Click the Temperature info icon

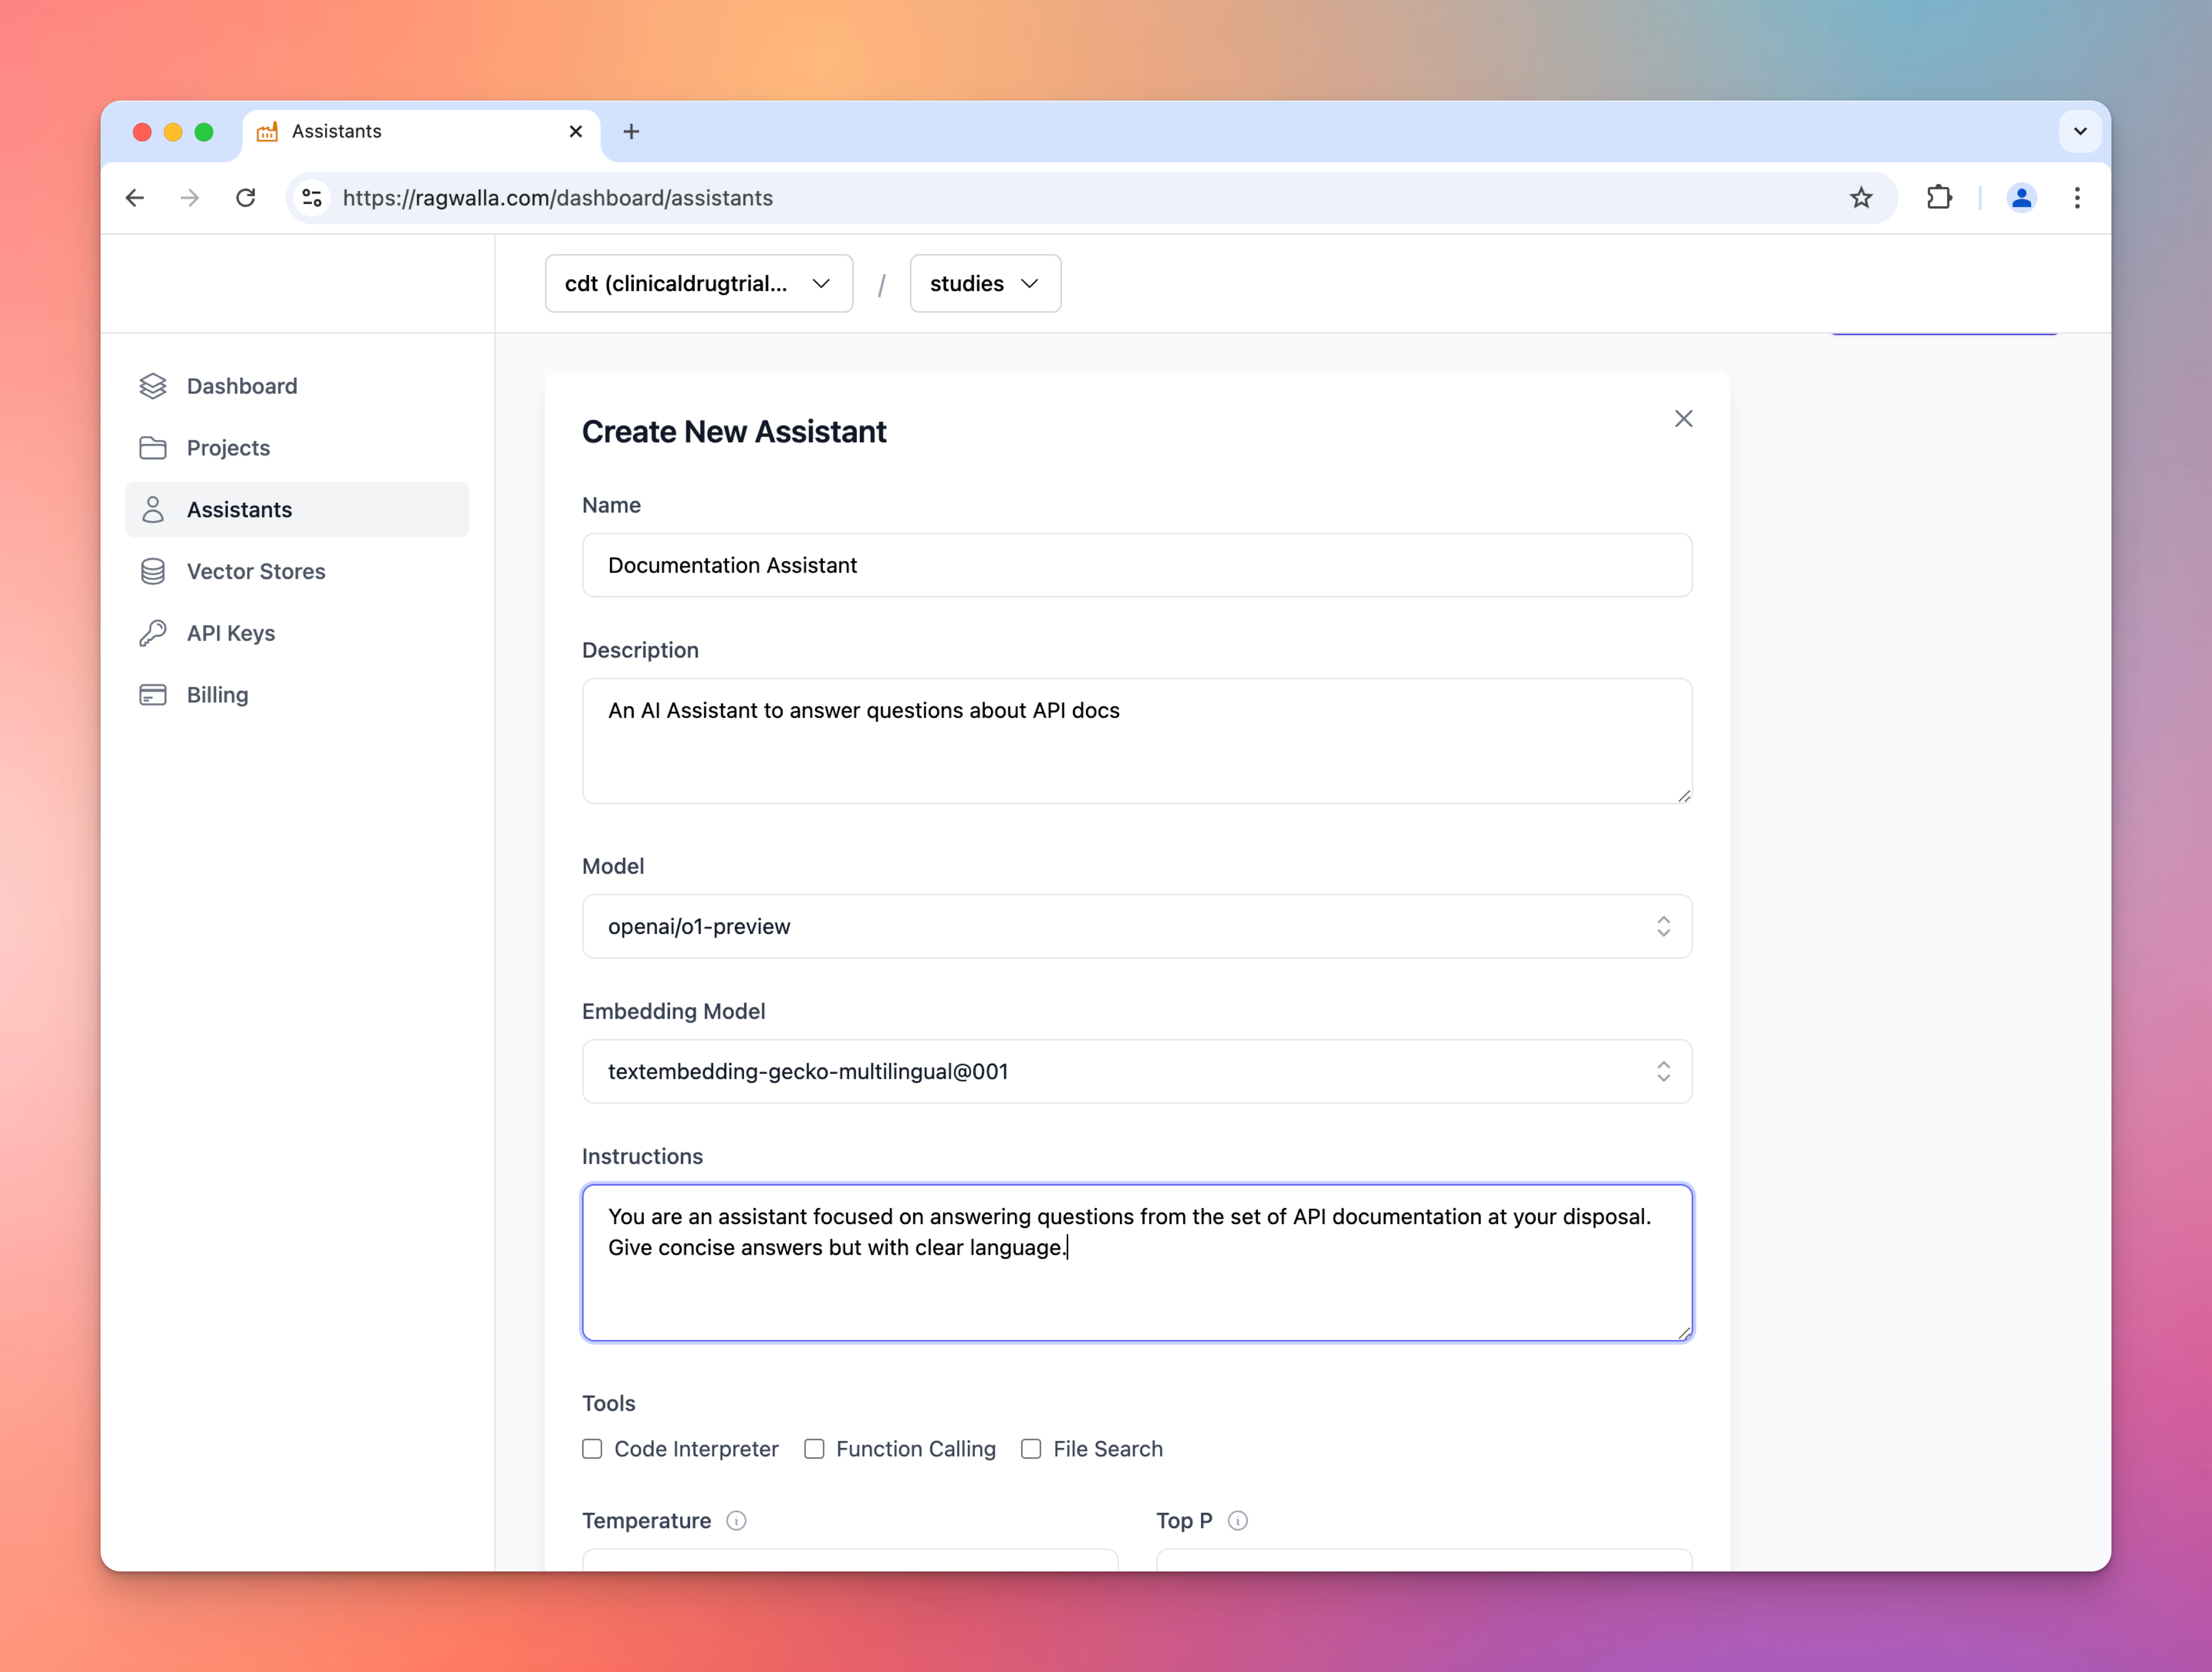(736, 1521)
